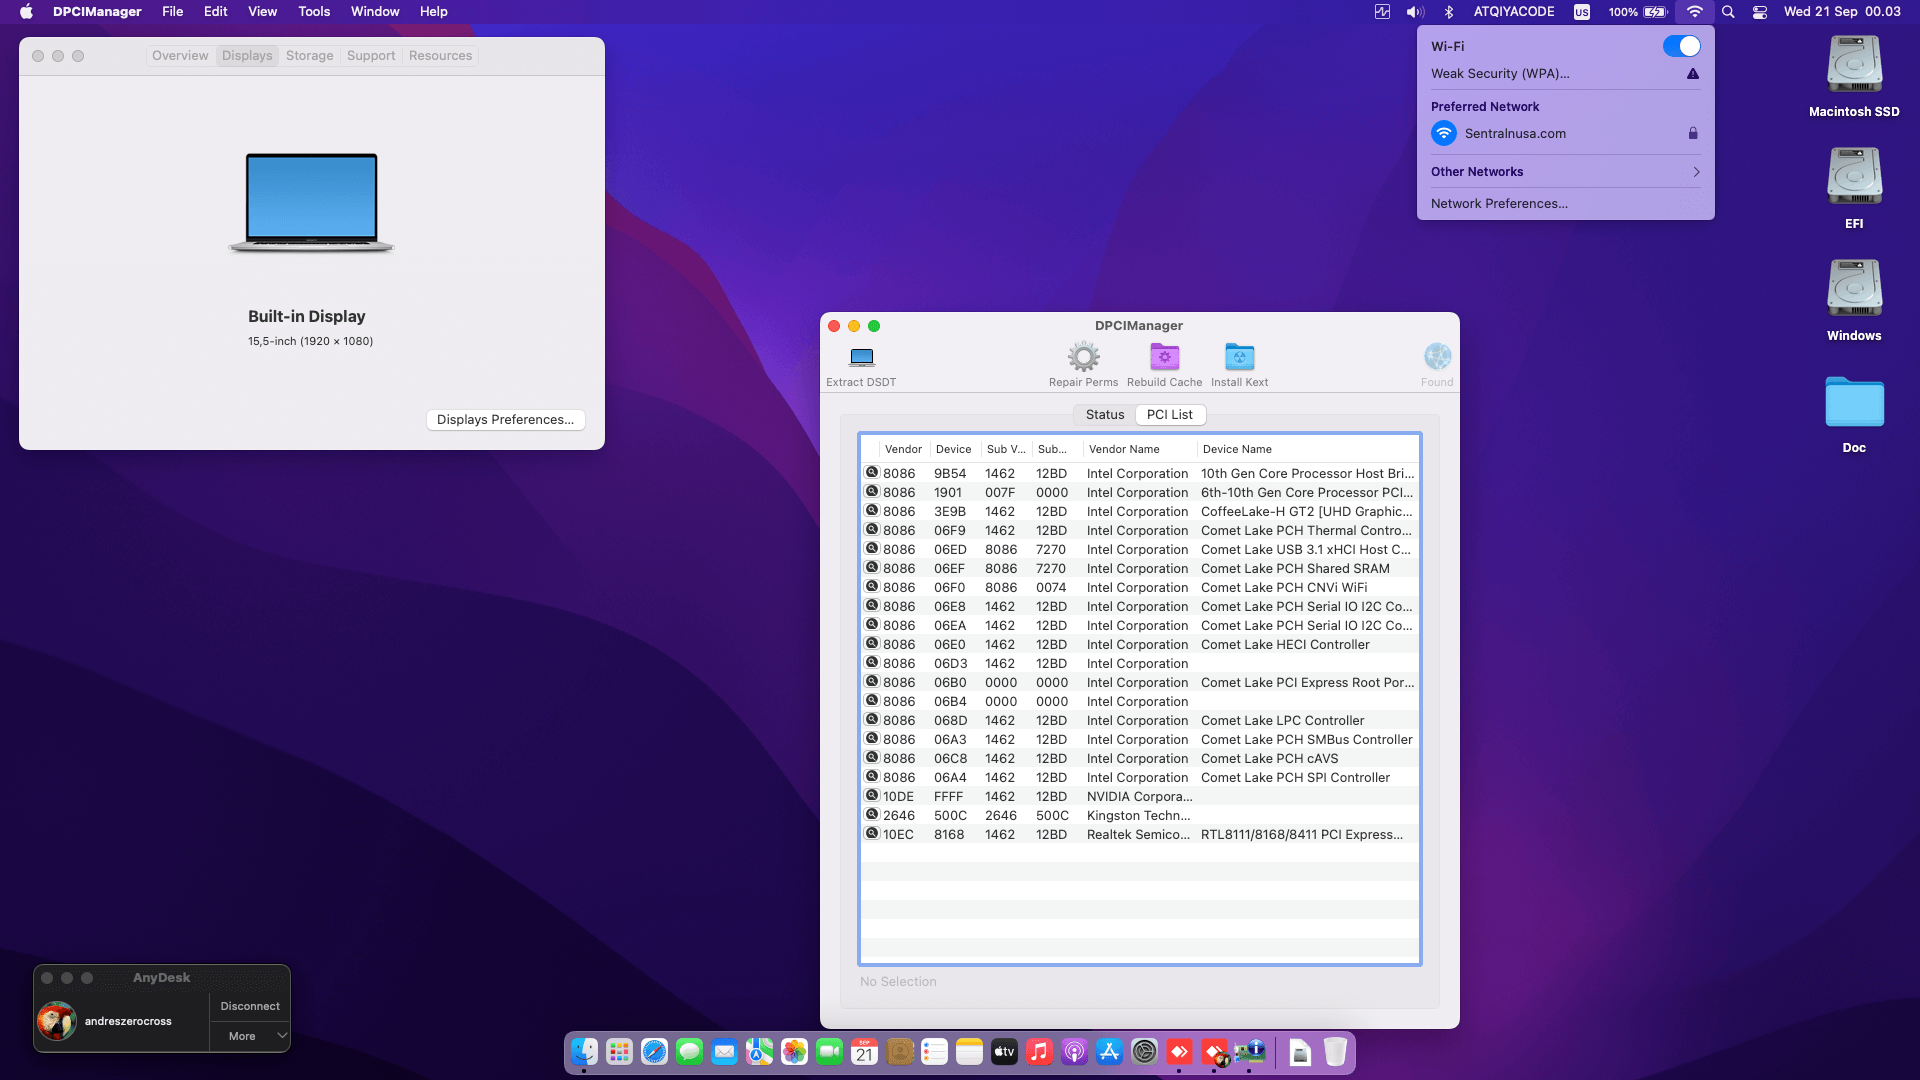Screen dimensions: 1920x1080
Task: Open Messages from the Dock
Action: (689, 1052)
